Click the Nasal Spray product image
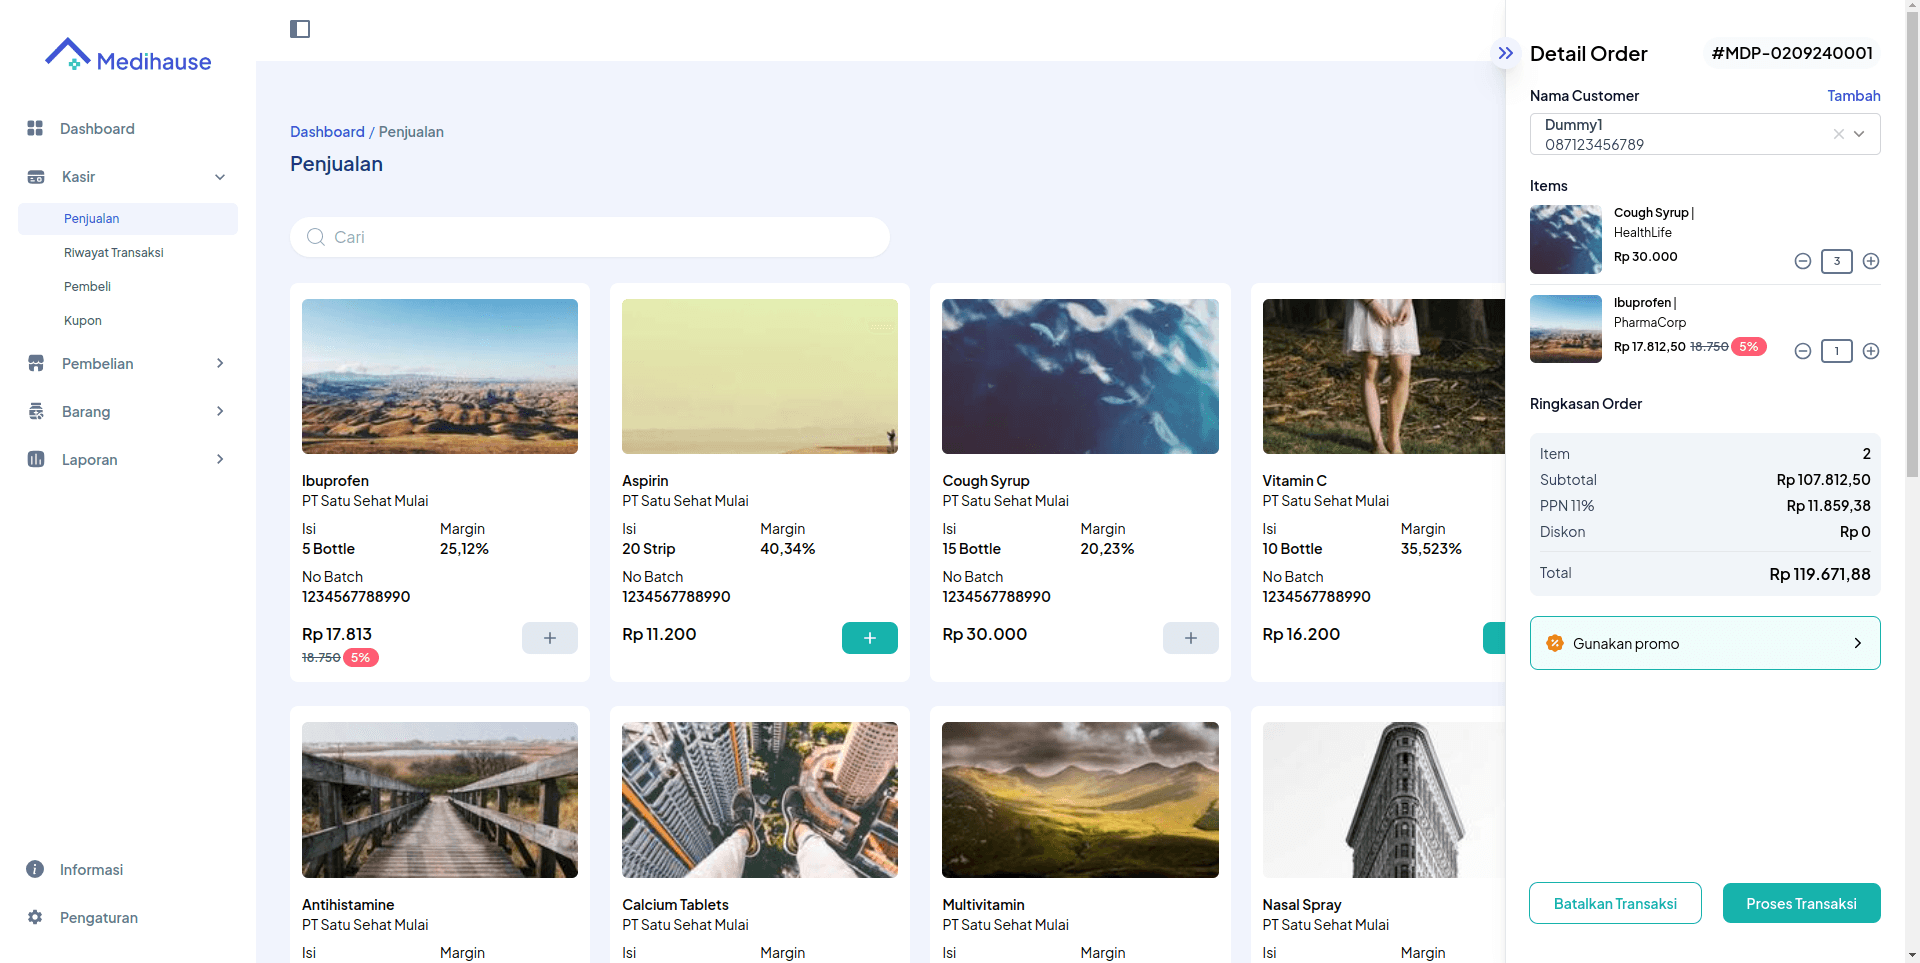1920x963 pixels. click(x=1384, y=800)
